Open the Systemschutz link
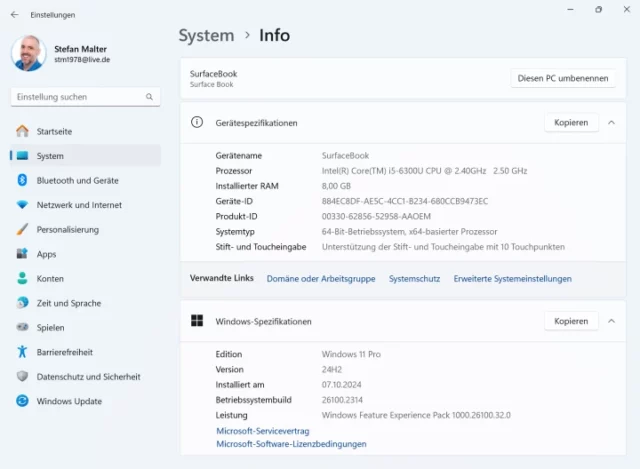This screenshot has width=640, height=469. pyautogui.click(x=414, y=279)
